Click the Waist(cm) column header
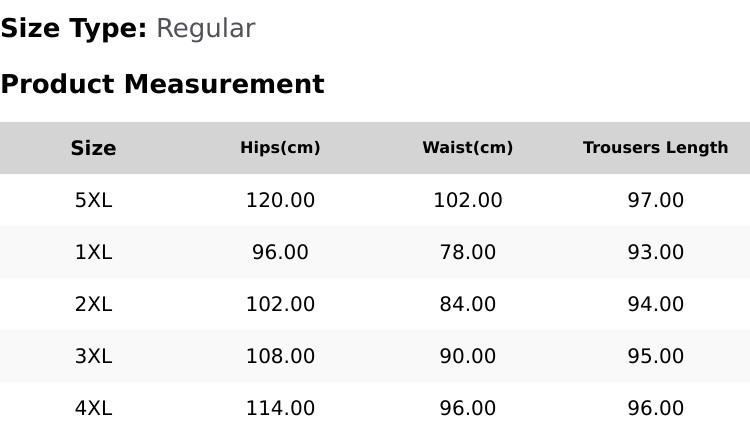750x434 pixels. point(467,147)
